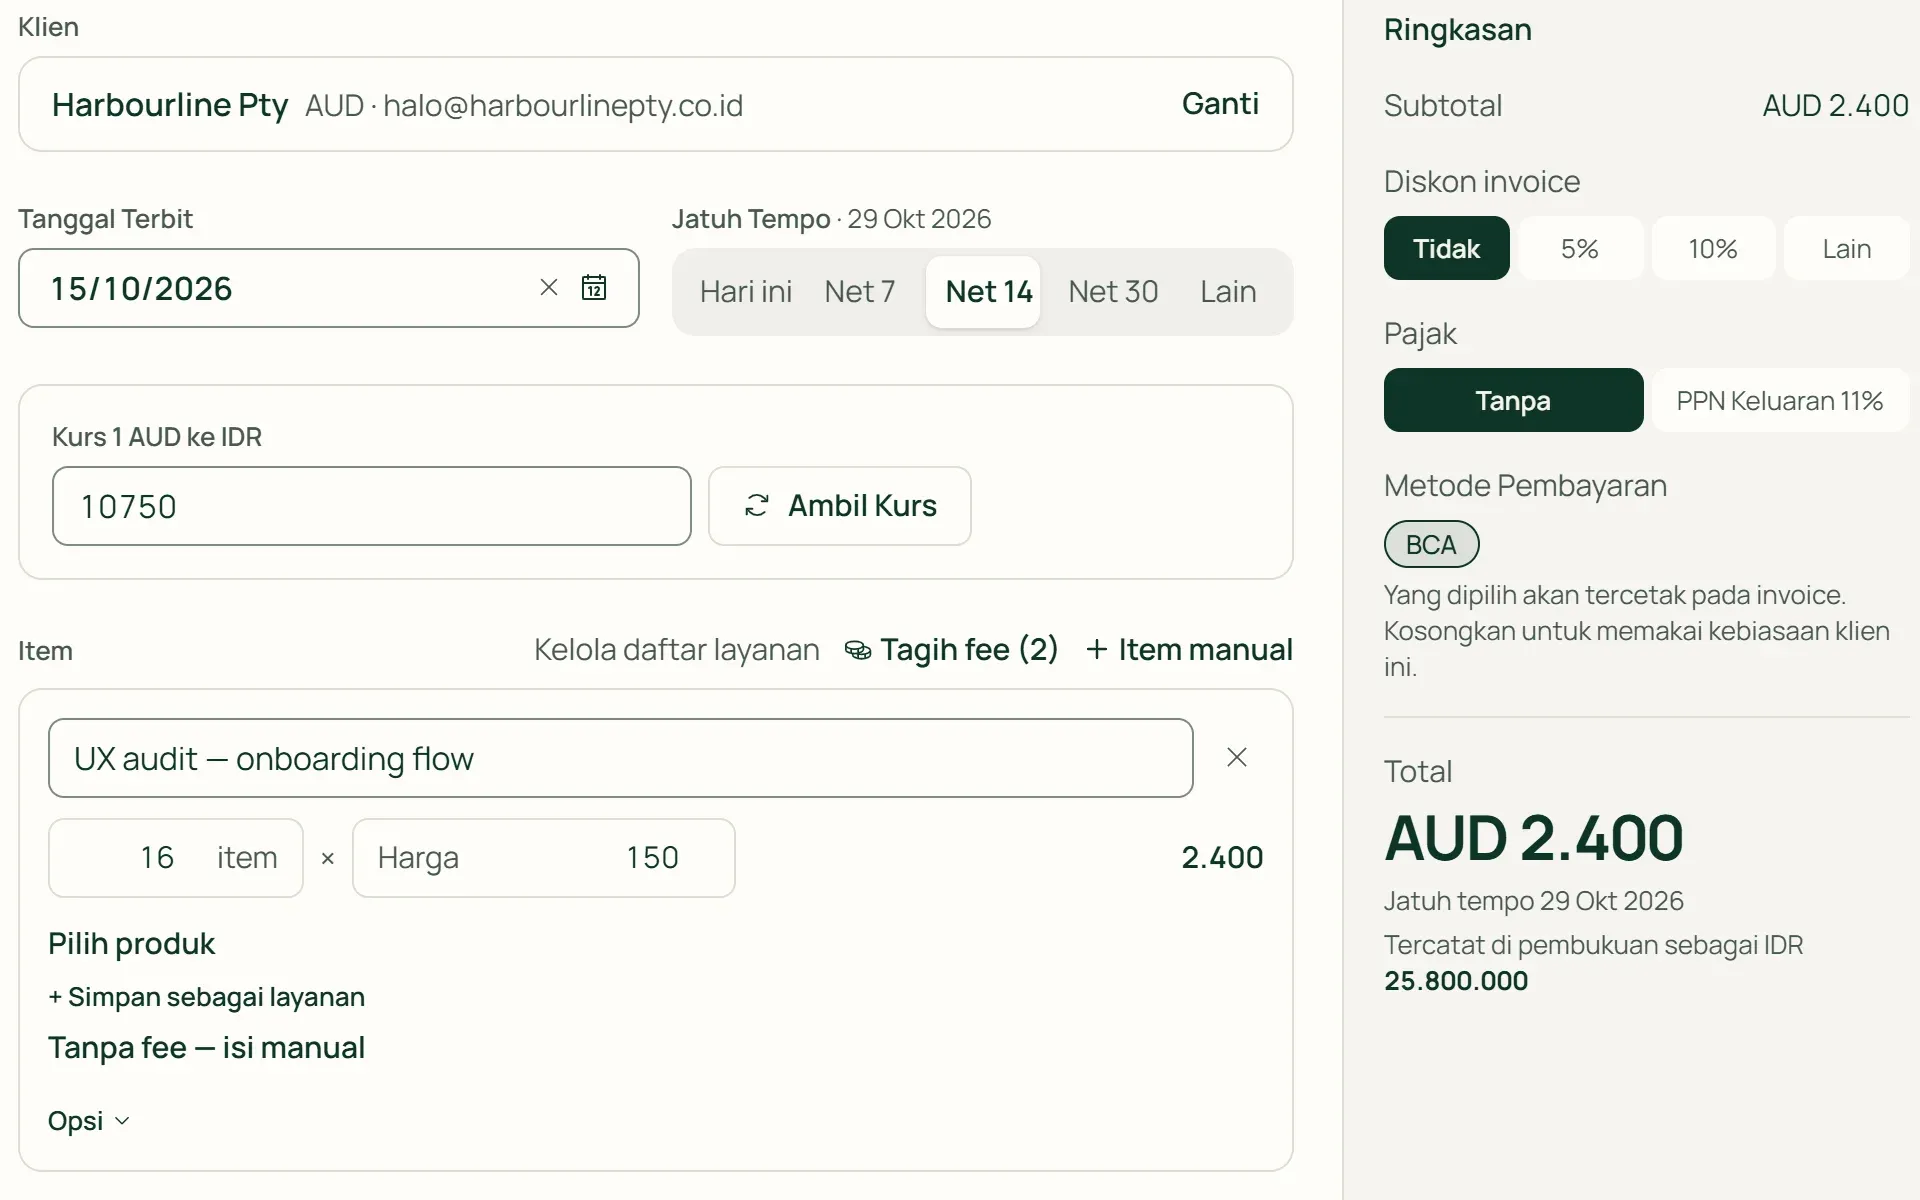Click the Ambil Kurs refresh button
The height and width of the screenshot is (1200, 1920).
[x=840, y=506]
